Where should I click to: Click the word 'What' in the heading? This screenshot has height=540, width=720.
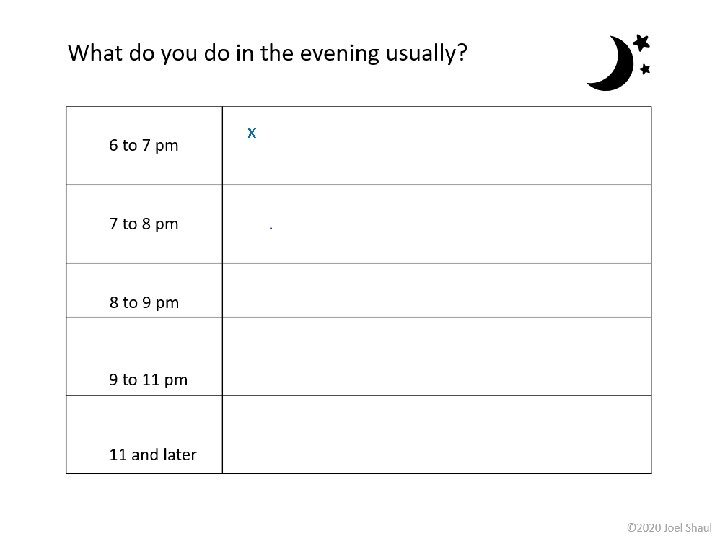click(95, 53)
